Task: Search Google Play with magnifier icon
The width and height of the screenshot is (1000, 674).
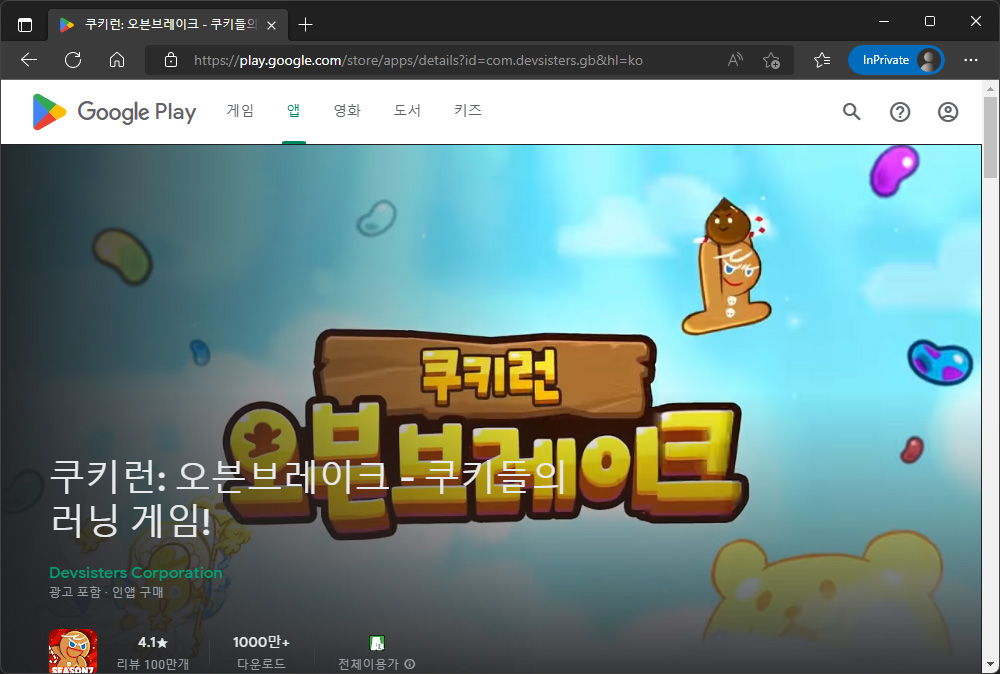Action: [851, 112]
